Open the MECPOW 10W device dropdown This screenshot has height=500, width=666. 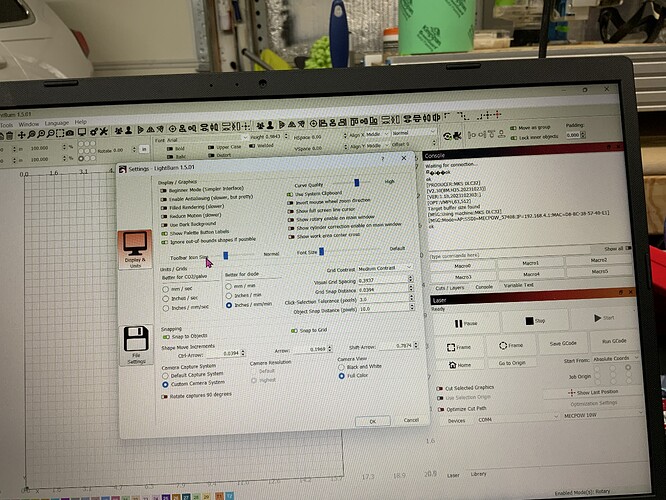(x=602, y=415)
